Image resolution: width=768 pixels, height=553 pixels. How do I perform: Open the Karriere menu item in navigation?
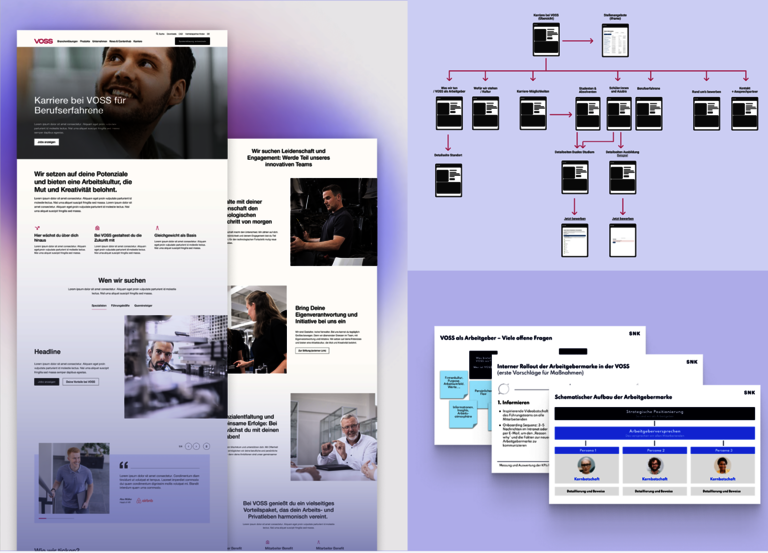[138, 42]
